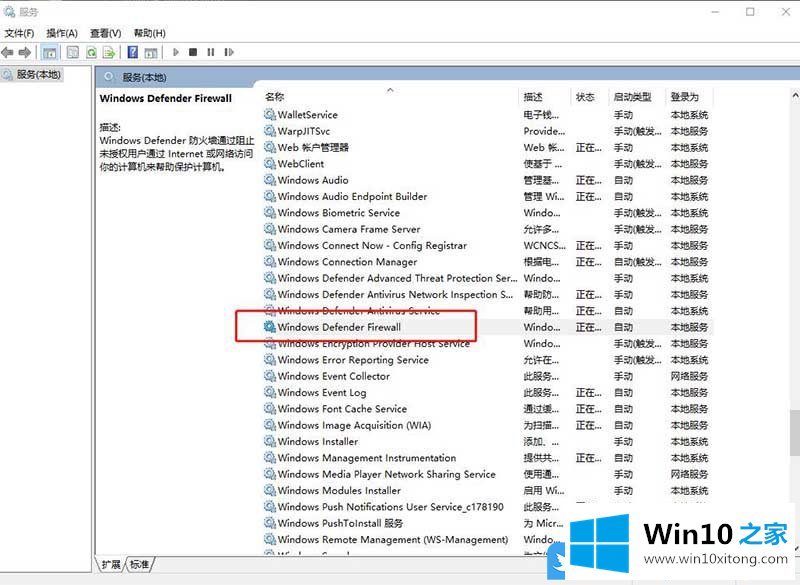Click the Windows Defender Firewall gear icon
The image size is (800, 585).
[x=269, y=327]
